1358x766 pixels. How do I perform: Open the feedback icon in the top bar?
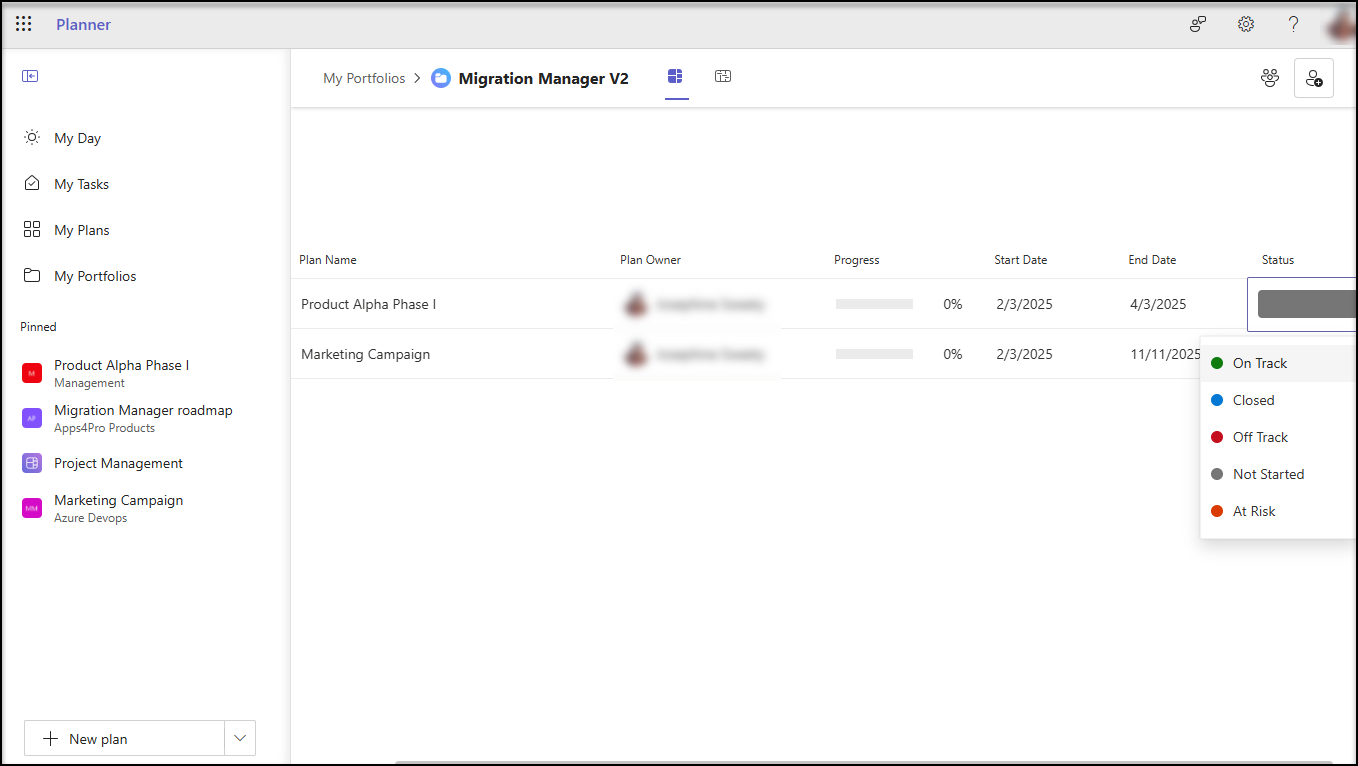[1197, 23]
